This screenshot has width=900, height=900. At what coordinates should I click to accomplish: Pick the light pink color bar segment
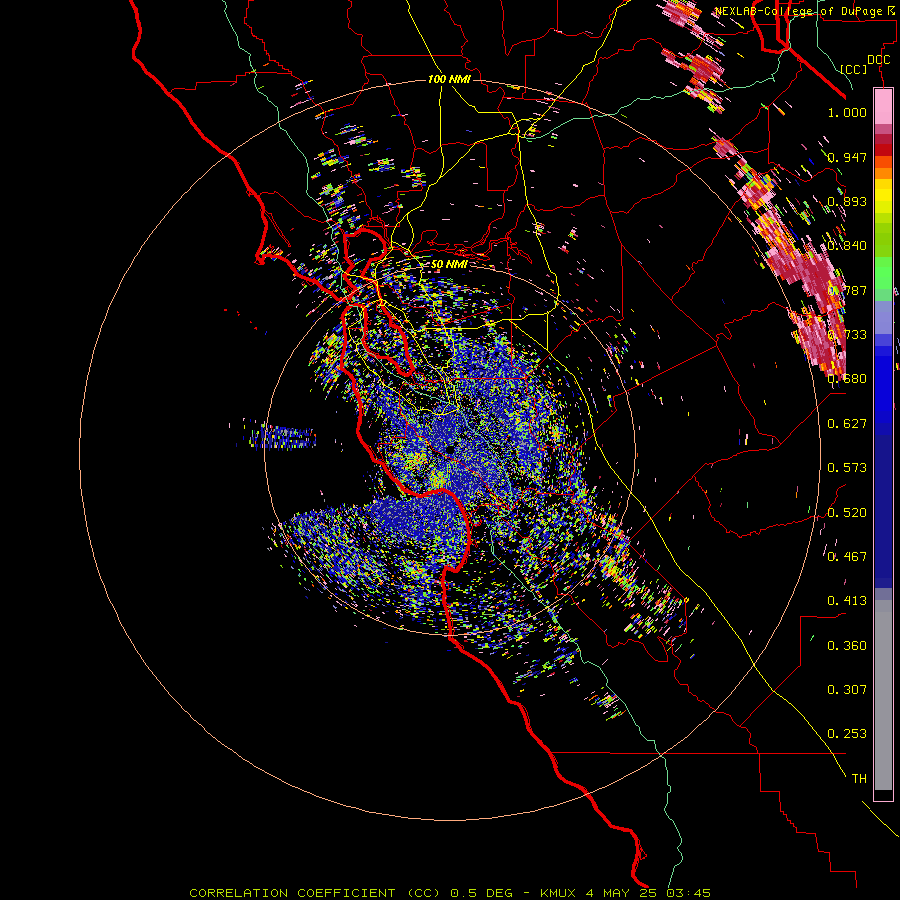coord(883,106)
